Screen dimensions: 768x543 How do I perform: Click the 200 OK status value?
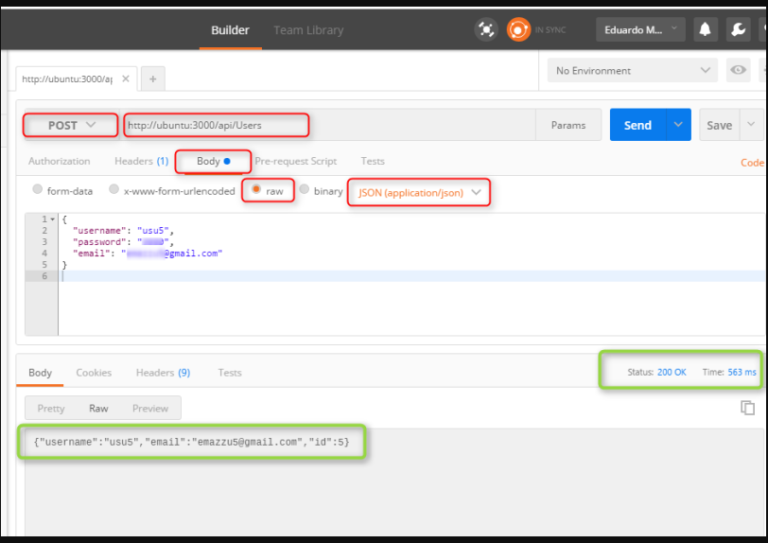pos(671,372)
